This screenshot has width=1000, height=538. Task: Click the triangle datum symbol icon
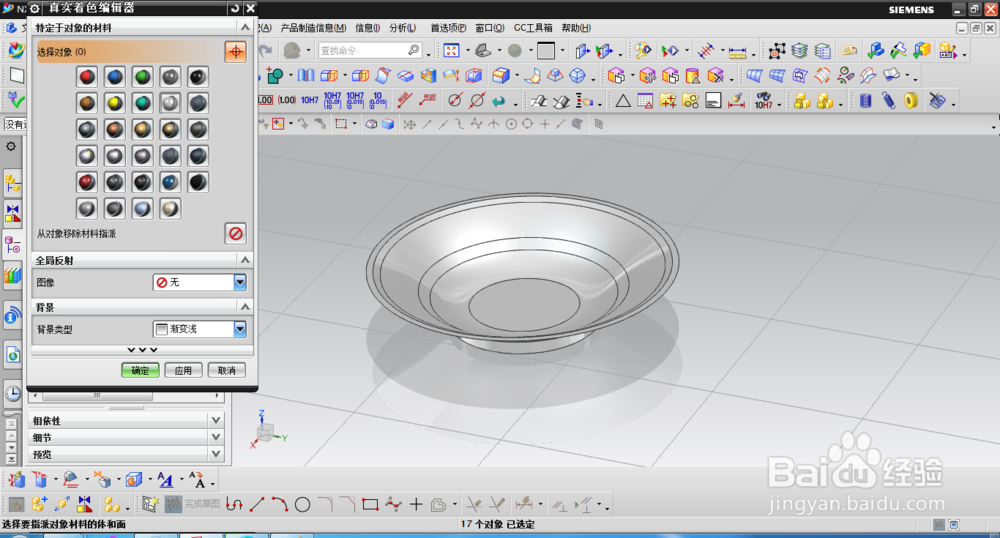point(623,101)
